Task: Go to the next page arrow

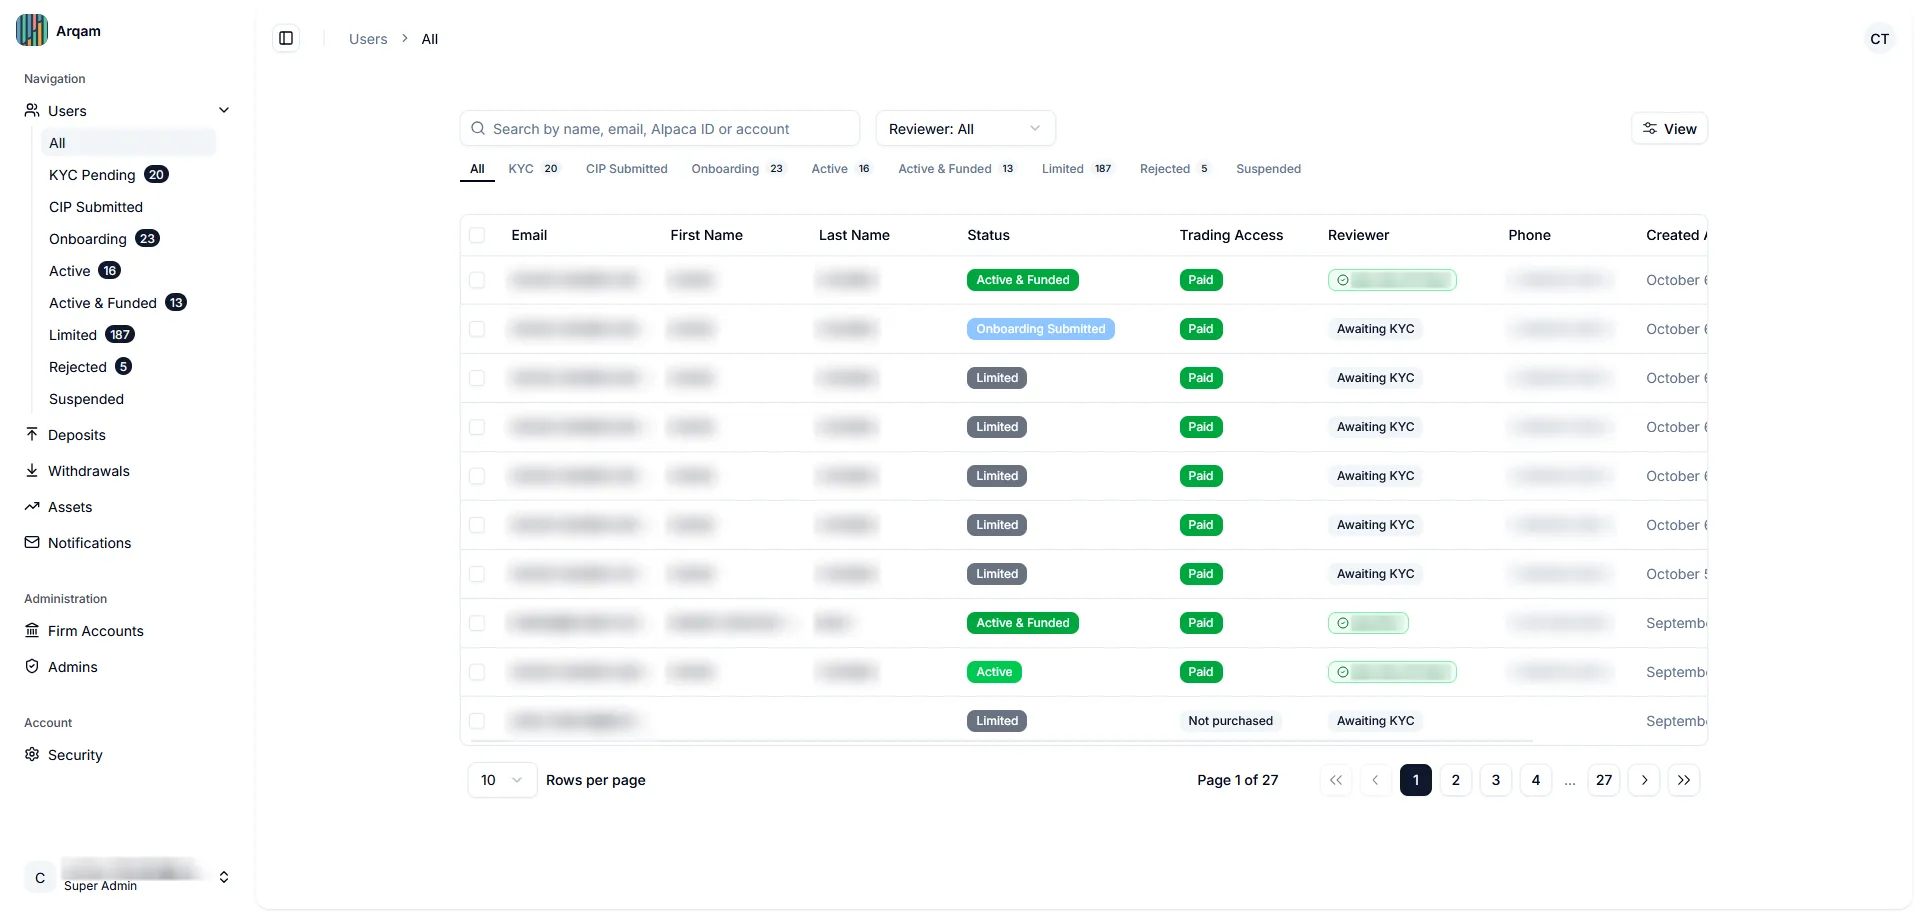Action: coord(1644,780)
